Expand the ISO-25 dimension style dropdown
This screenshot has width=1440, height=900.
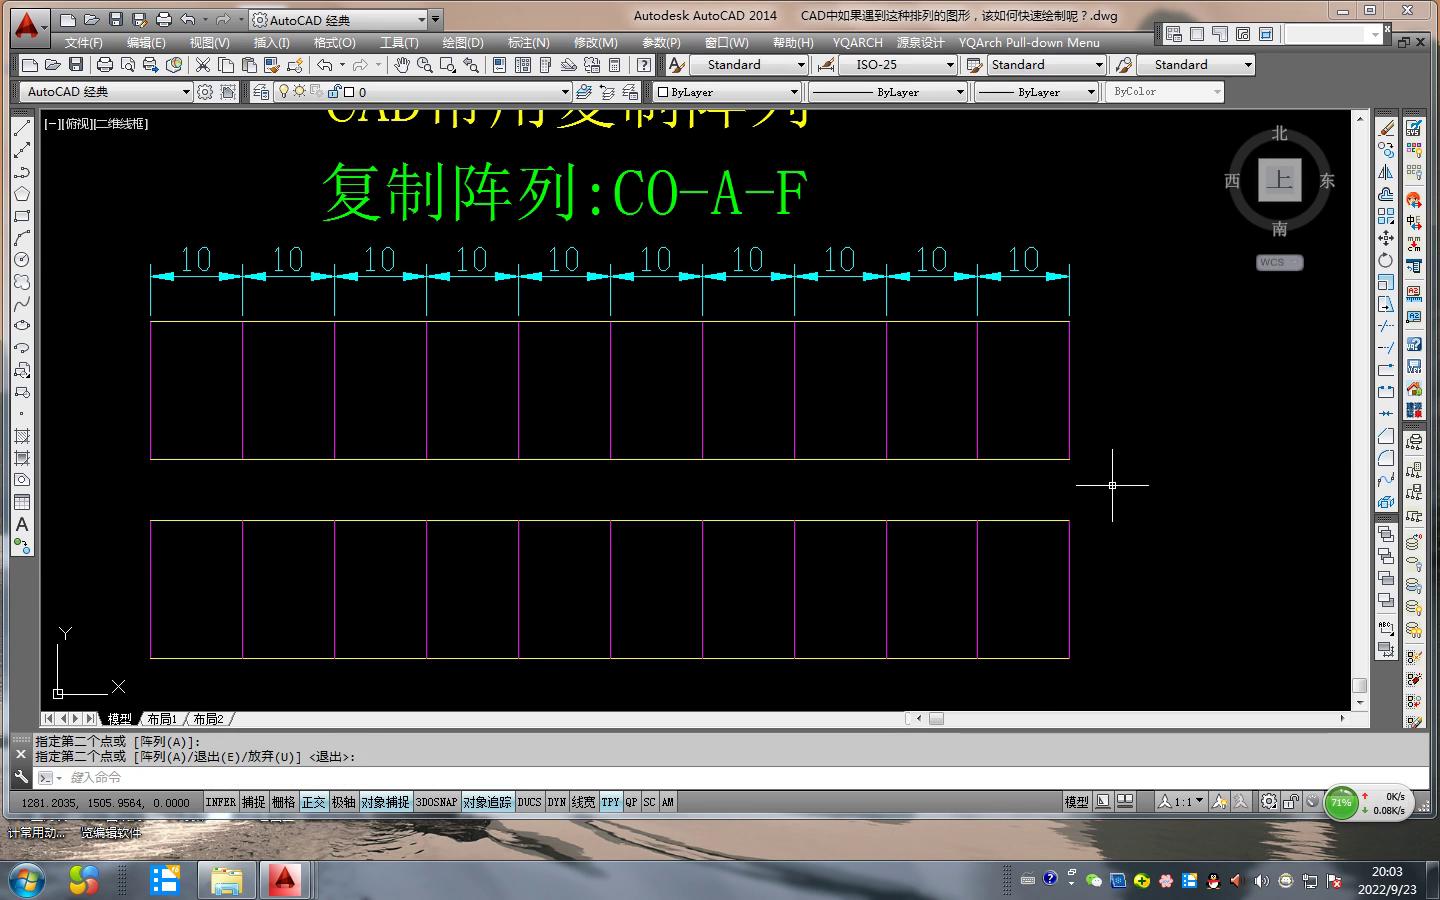[x=950, y=65]
